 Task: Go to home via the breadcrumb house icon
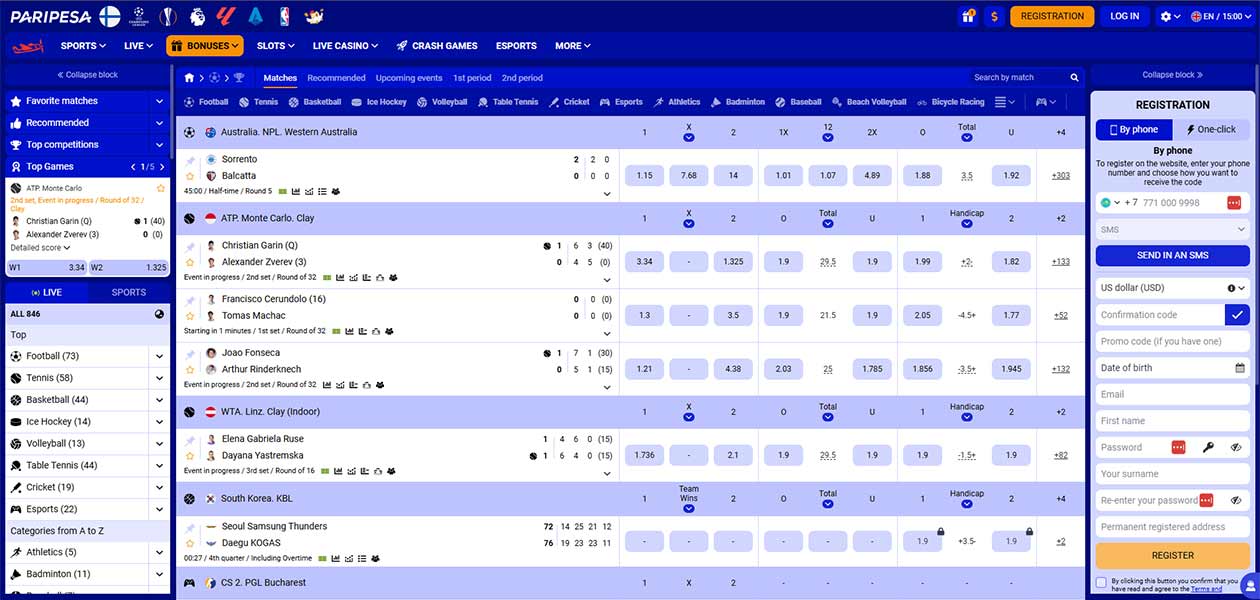click(189, 78)
